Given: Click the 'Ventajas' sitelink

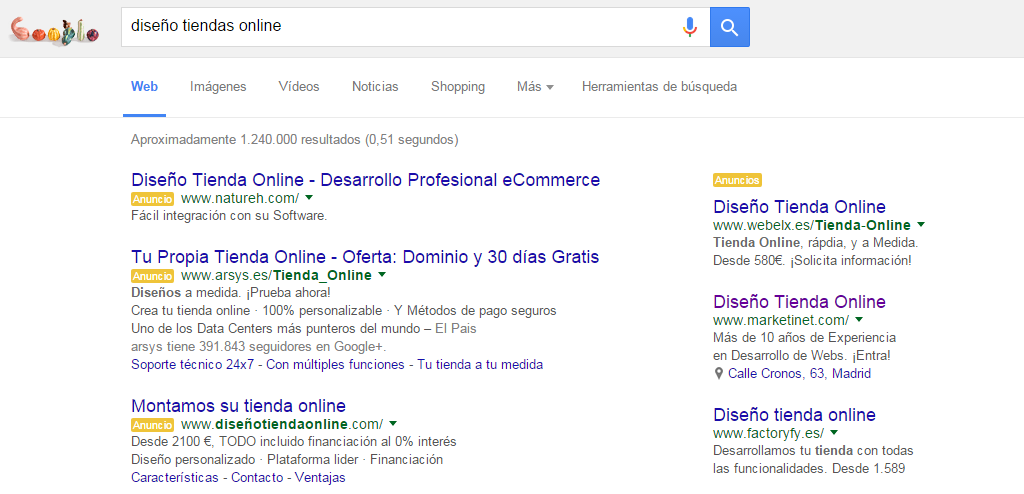Looking at the screenshot, I should [320, 478].
